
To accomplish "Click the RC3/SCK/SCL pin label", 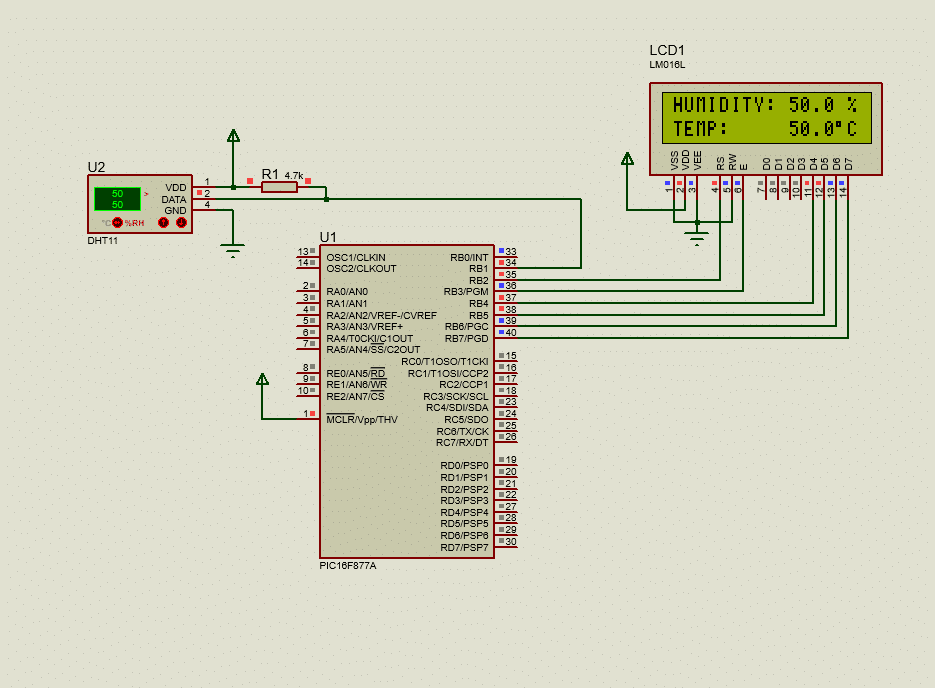I will [x=456, y=396].
